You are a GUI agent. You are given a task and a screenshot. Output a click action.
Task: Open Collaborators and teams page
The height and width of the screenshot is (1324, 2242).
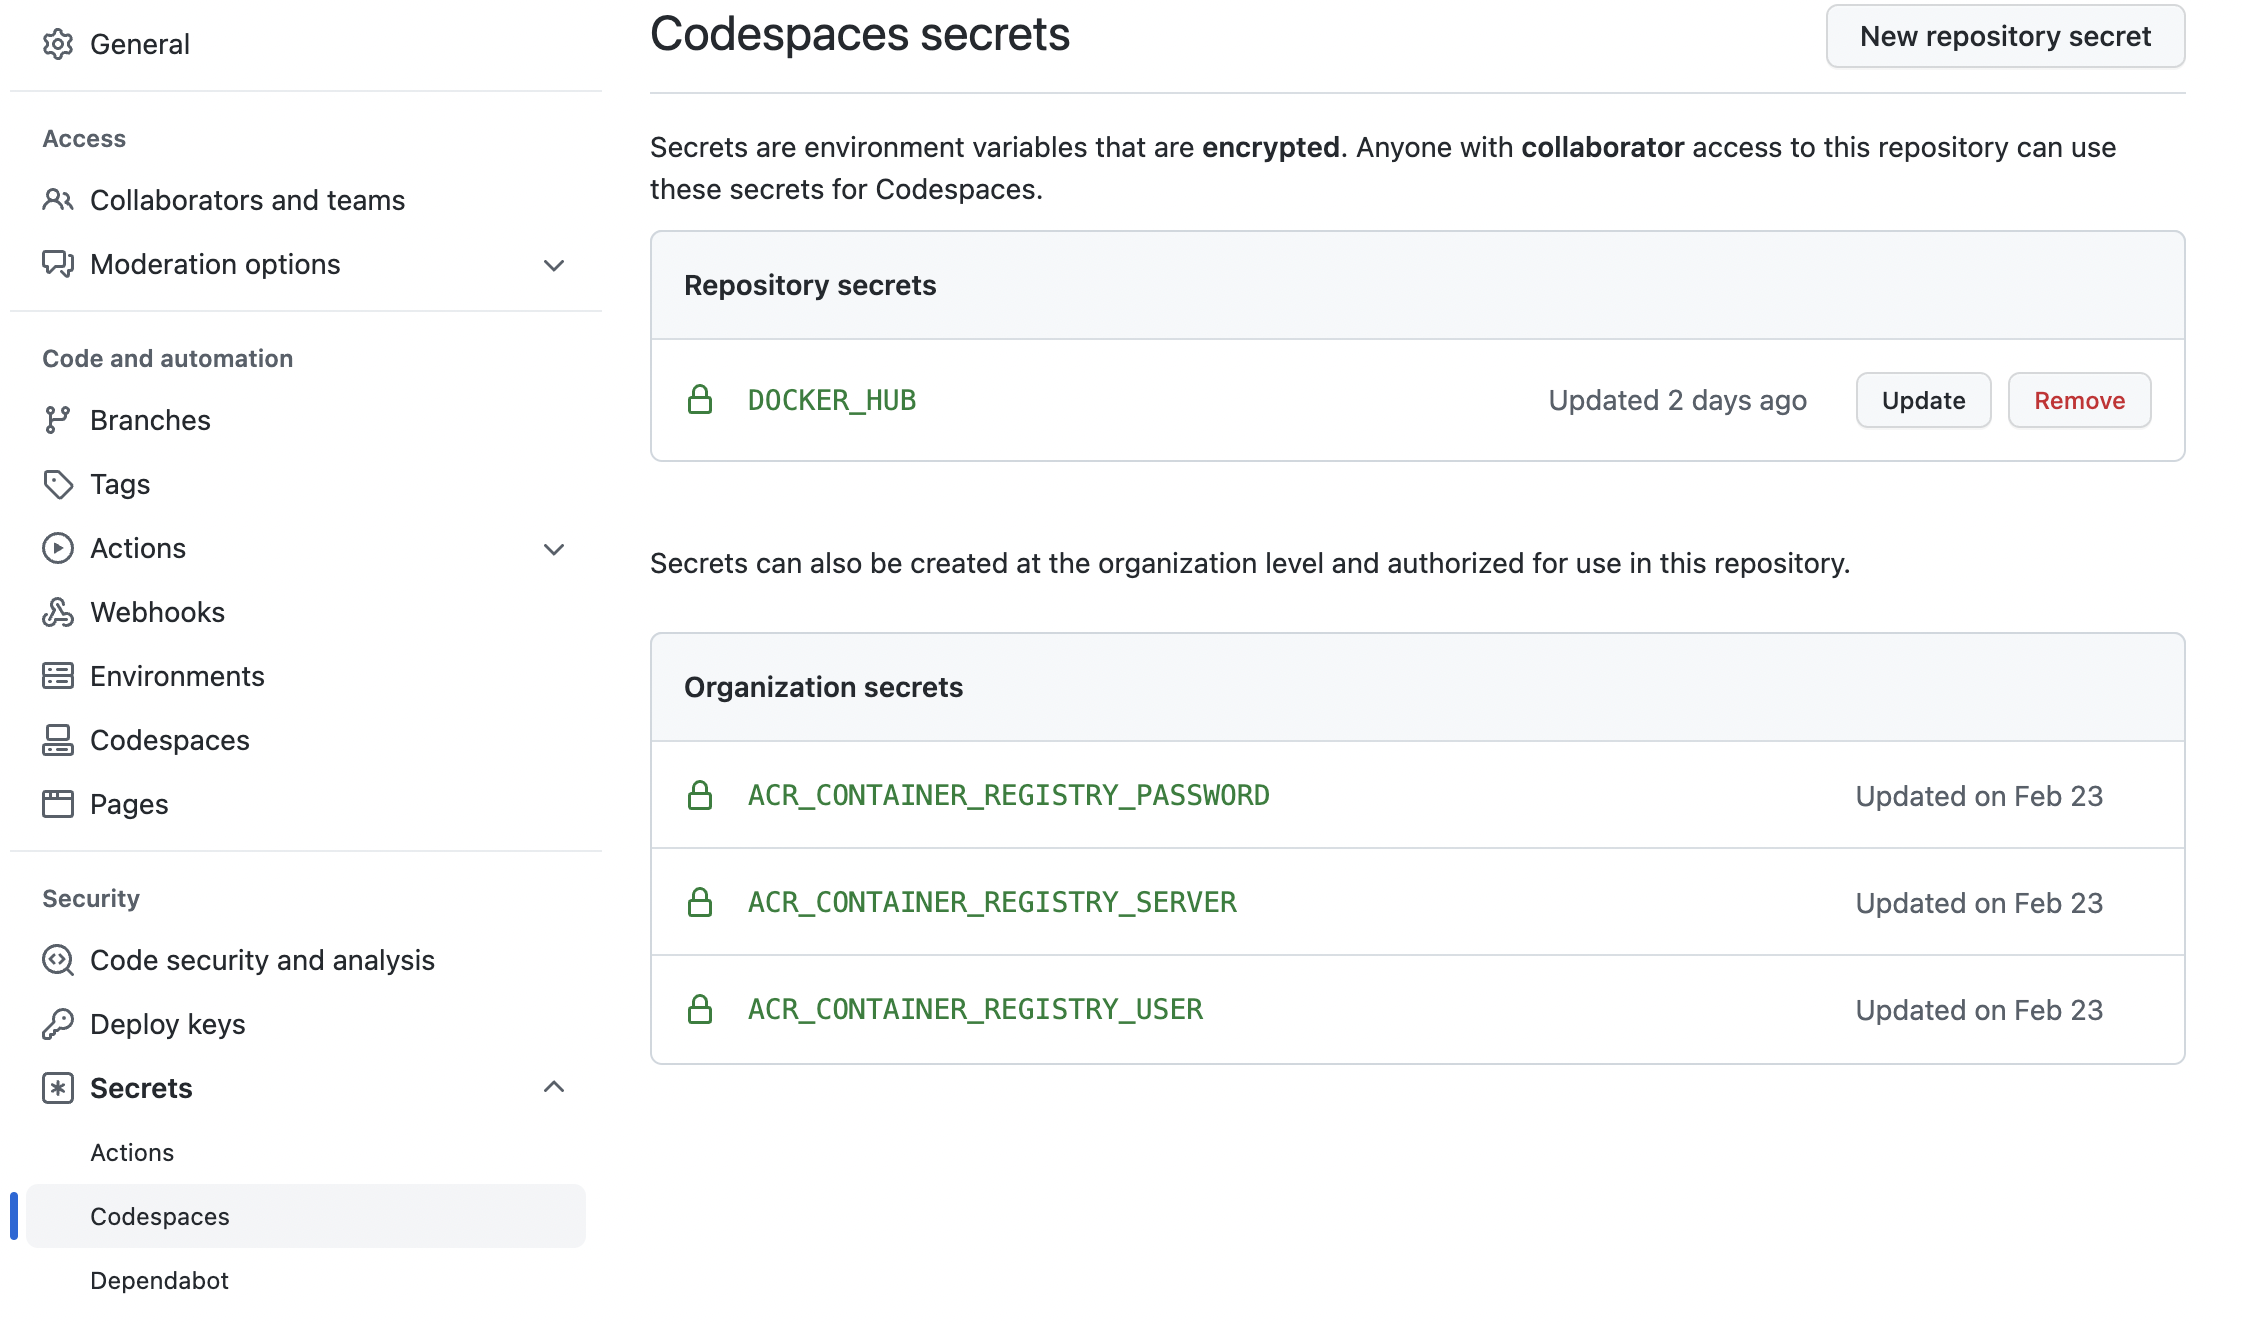(247, 200)
